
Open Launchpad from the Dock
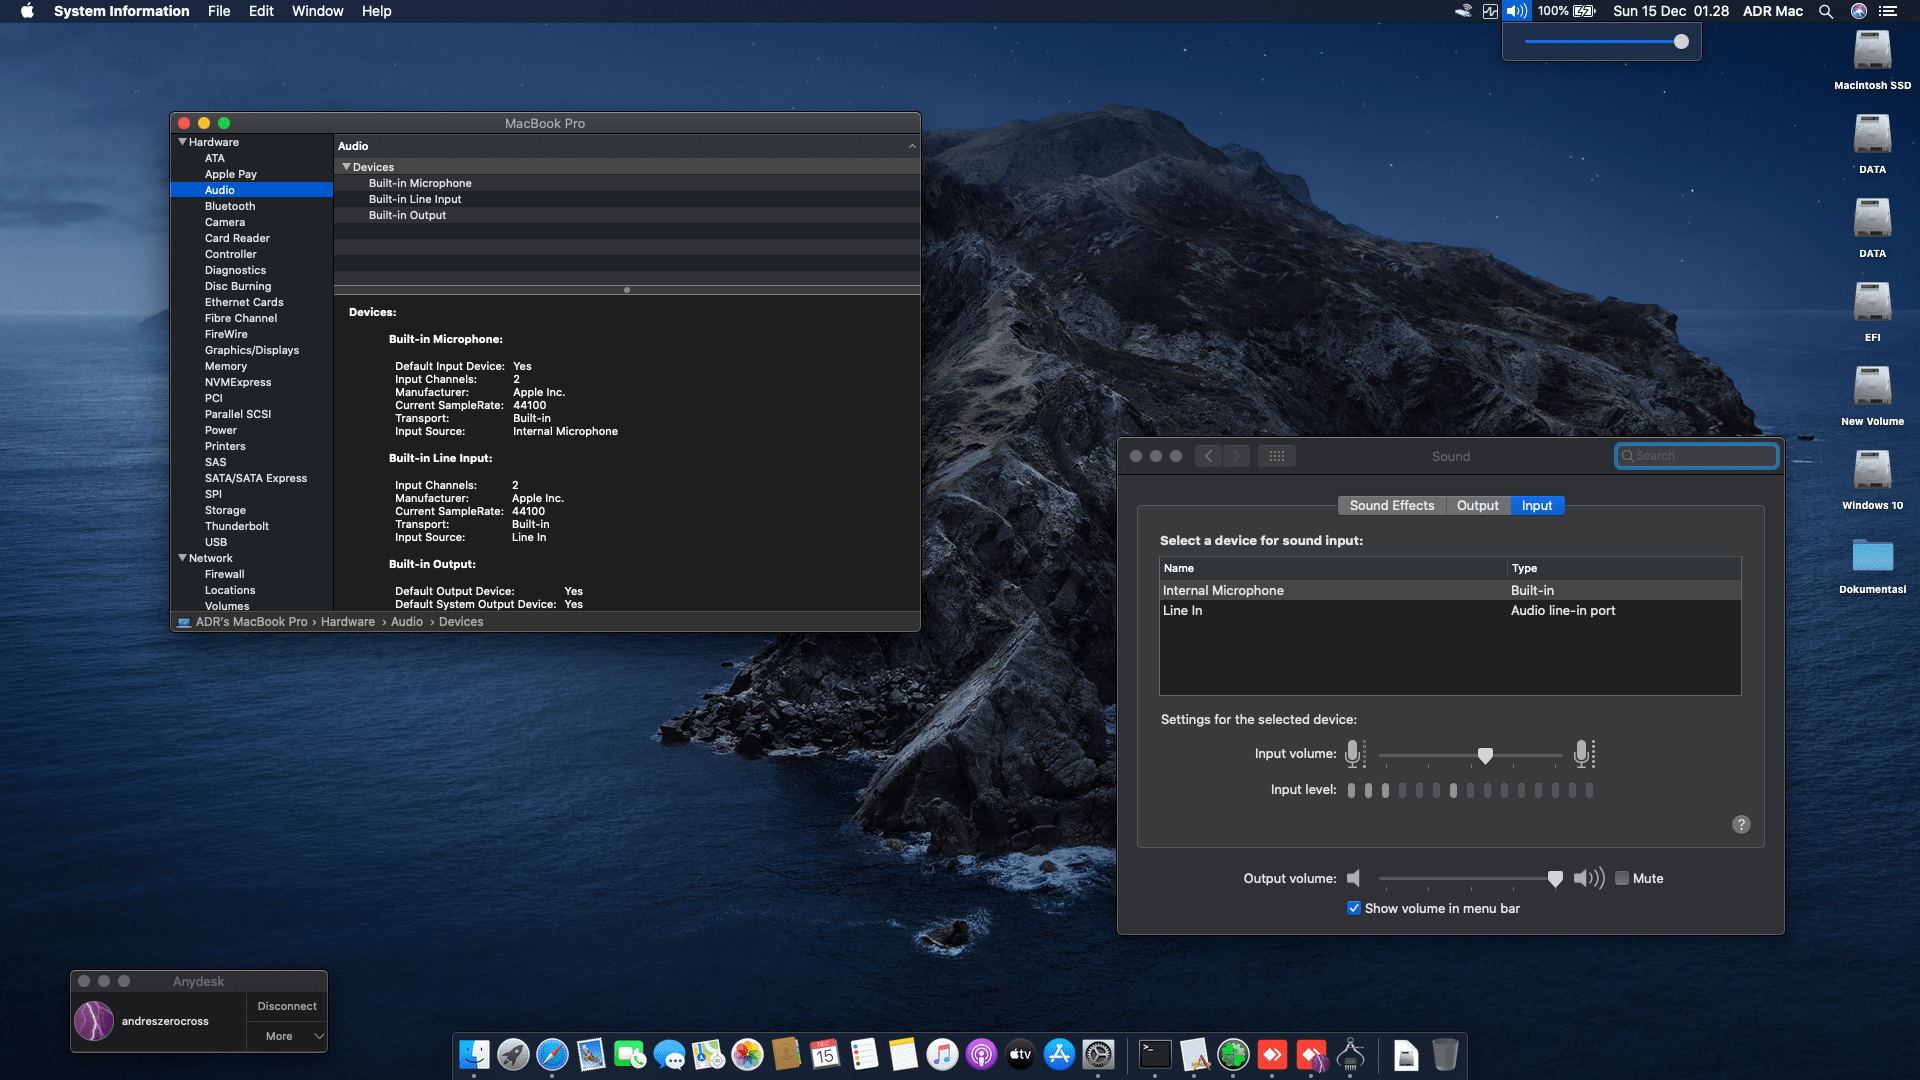pyautogui.click(x=512, y=1055)
